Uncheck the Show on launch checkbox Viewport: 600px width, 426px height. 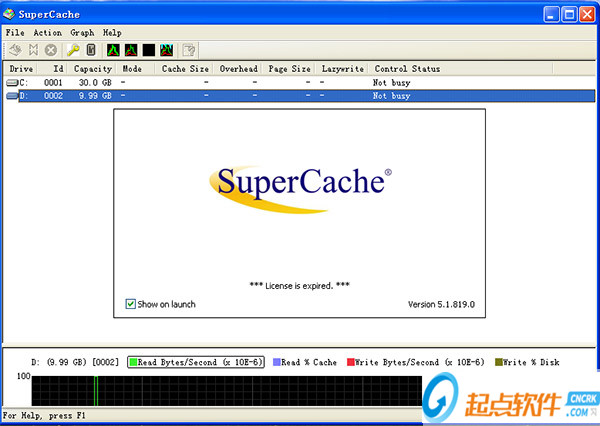click(x=130, y=304)
